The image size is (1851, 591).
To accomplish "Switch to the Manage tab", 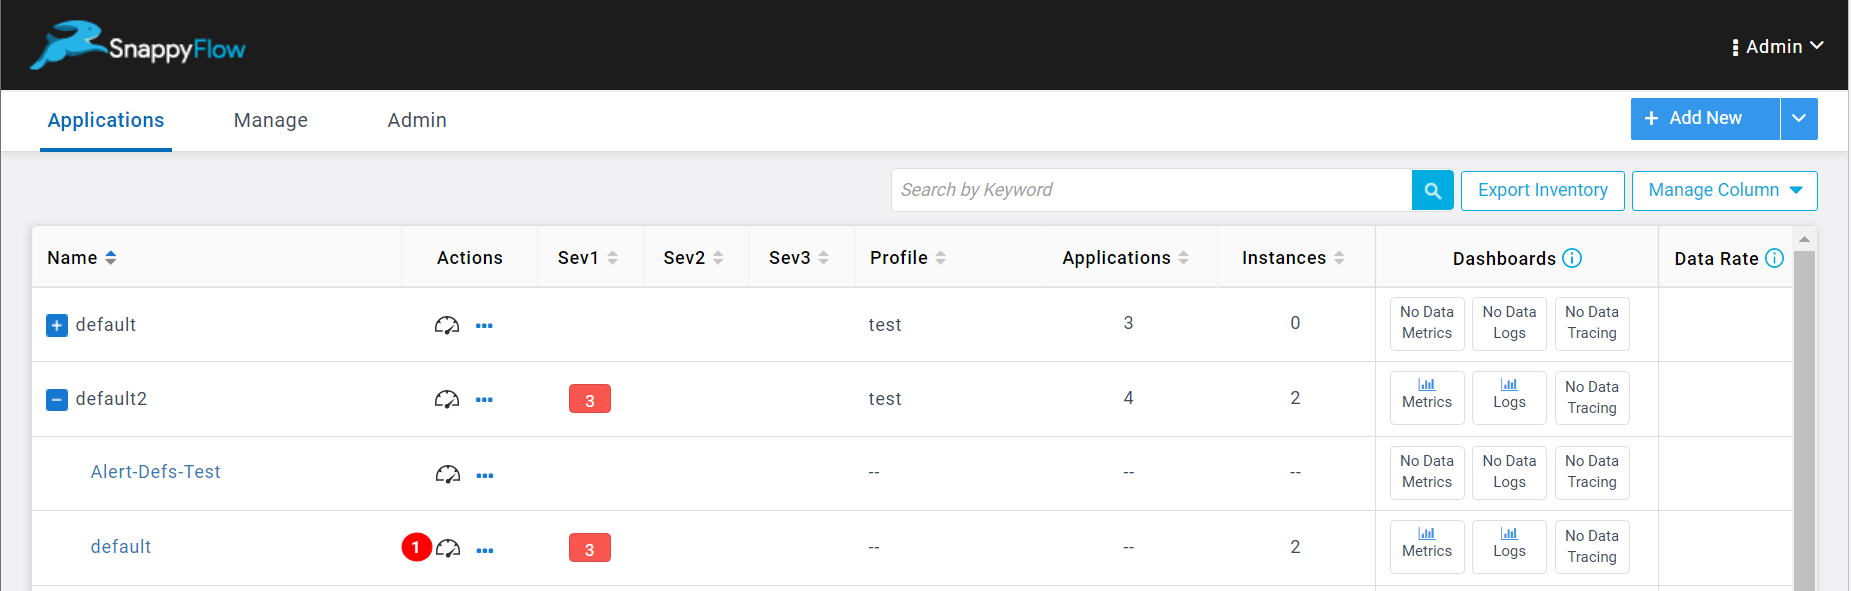I will click(270, 120).
